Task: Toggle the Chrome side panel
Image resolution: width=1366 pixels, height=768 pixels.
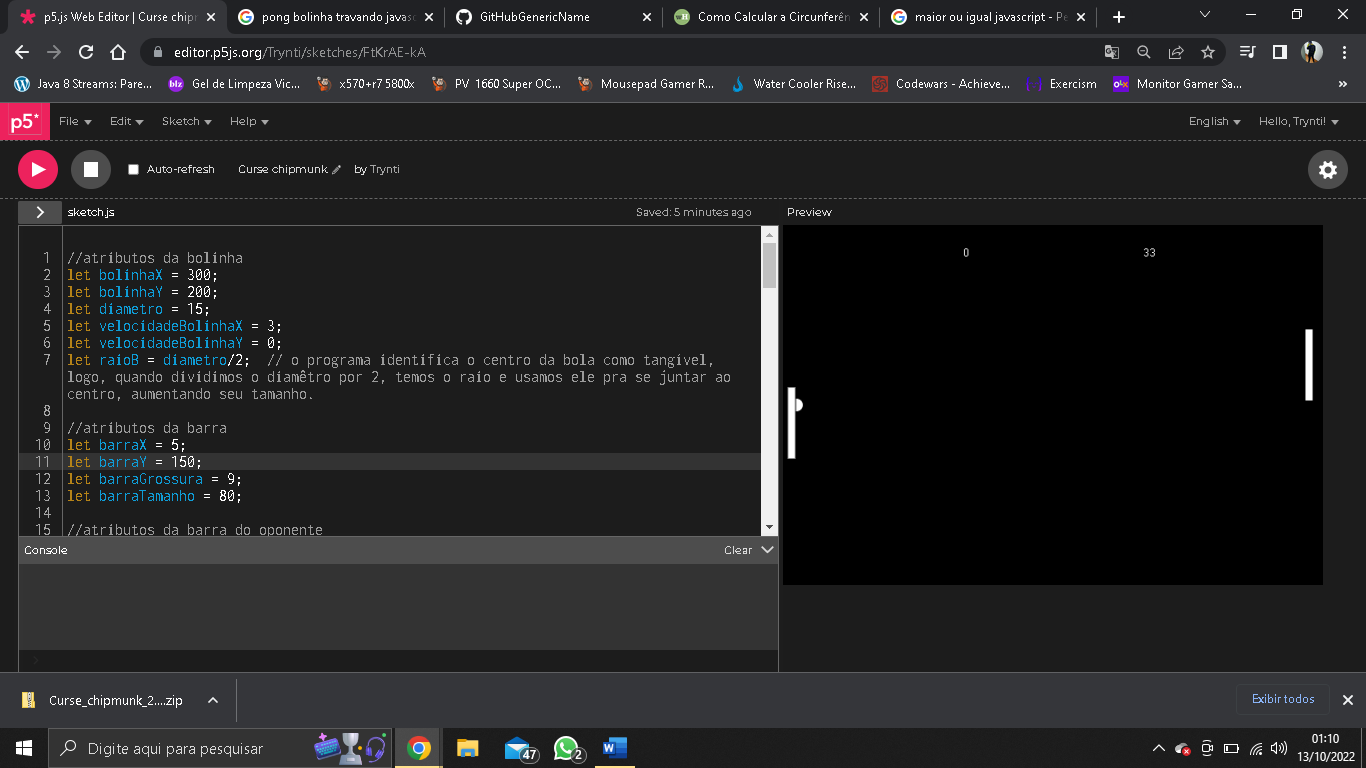Action: (x=1279, y=52)
